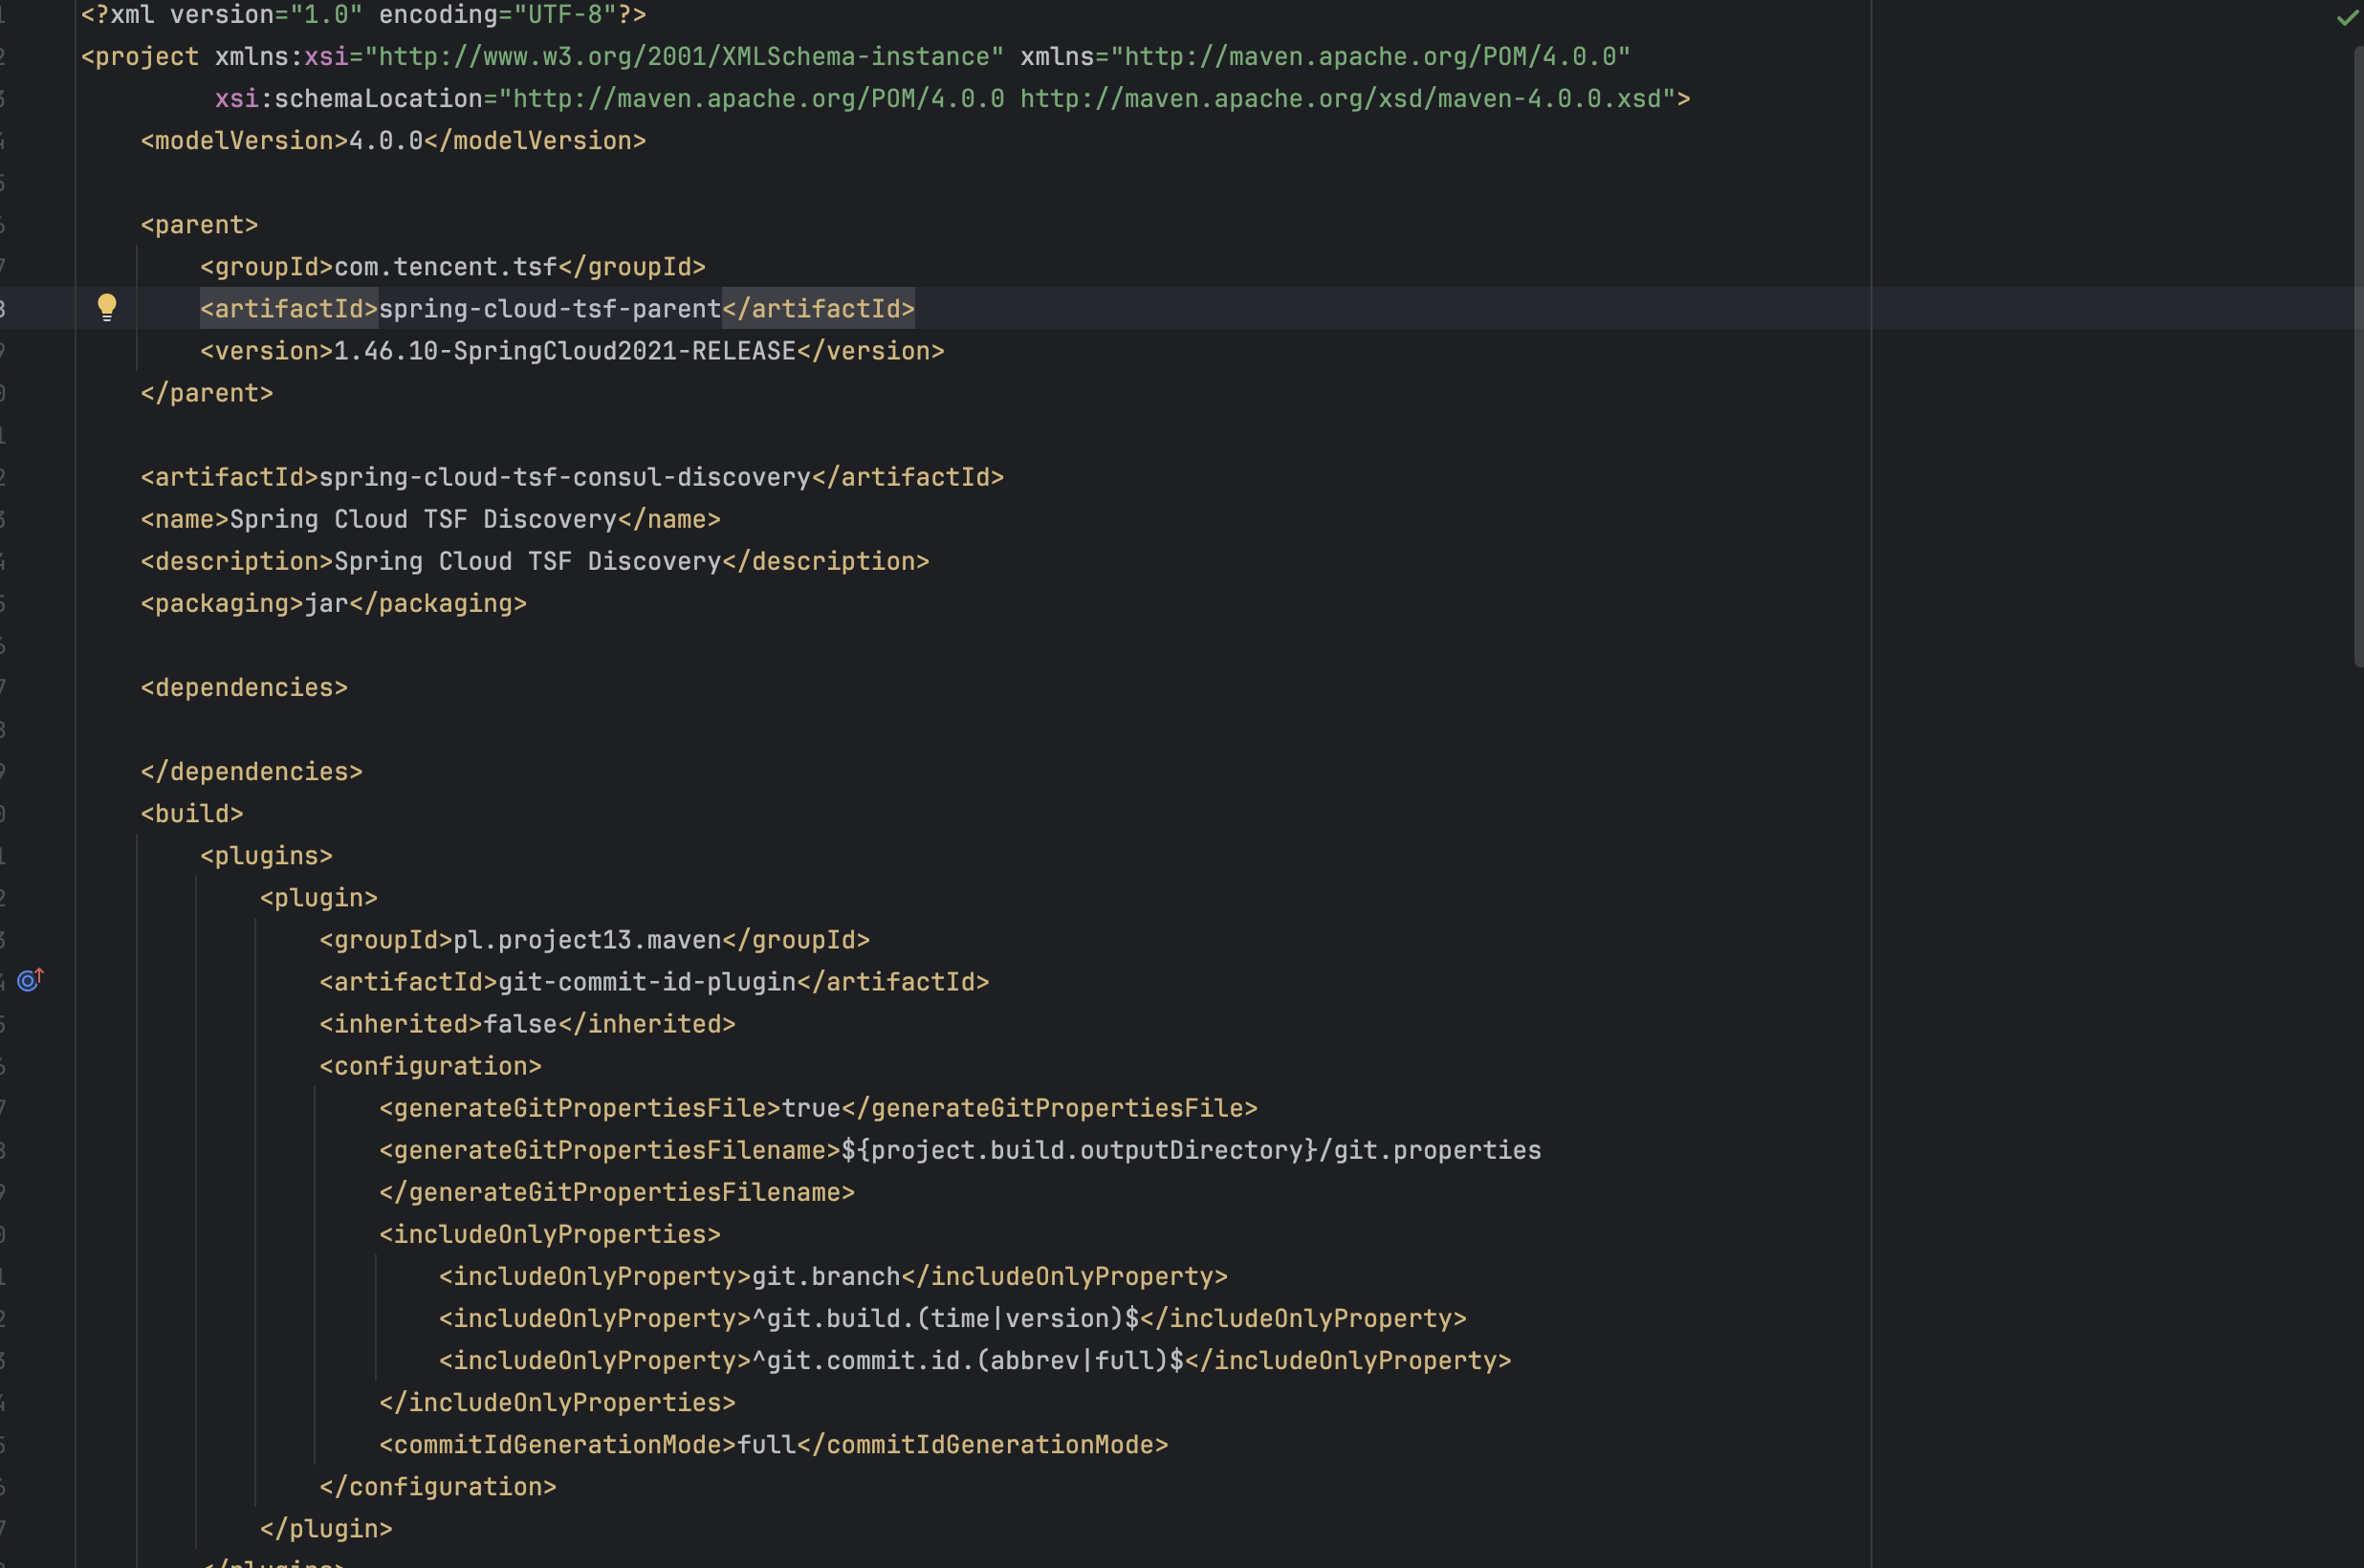
Task: Click the vertical scrollbar thumb
Action: pyautogui.click(x=2358, y=356)
